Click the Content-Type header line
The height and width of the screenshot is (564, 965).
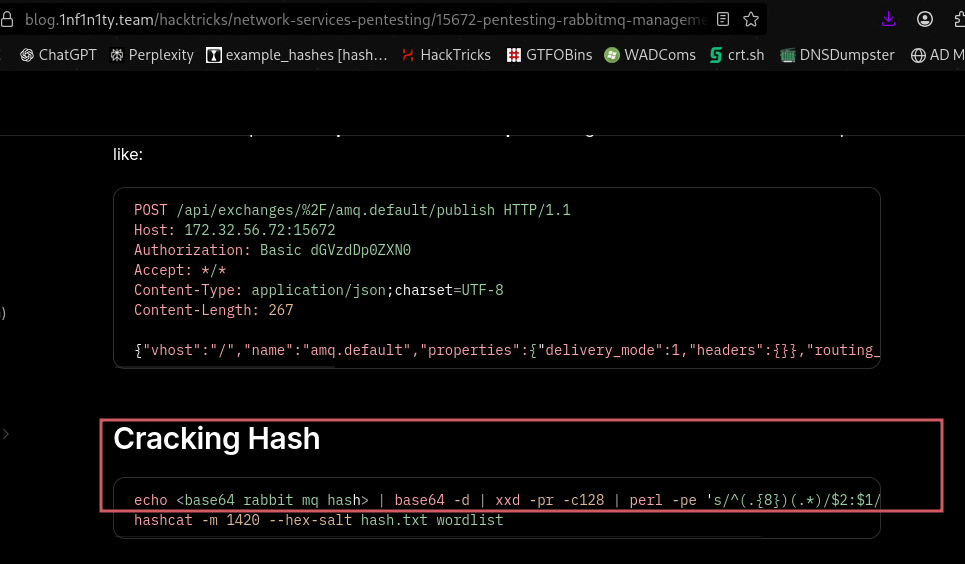(x=318, y=290)
